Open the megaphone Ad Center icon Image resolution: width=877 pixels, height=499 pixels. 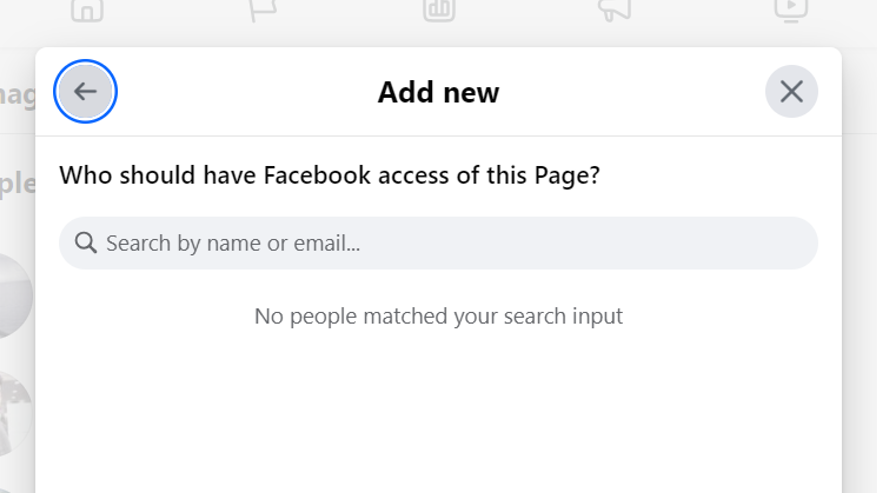614,10
